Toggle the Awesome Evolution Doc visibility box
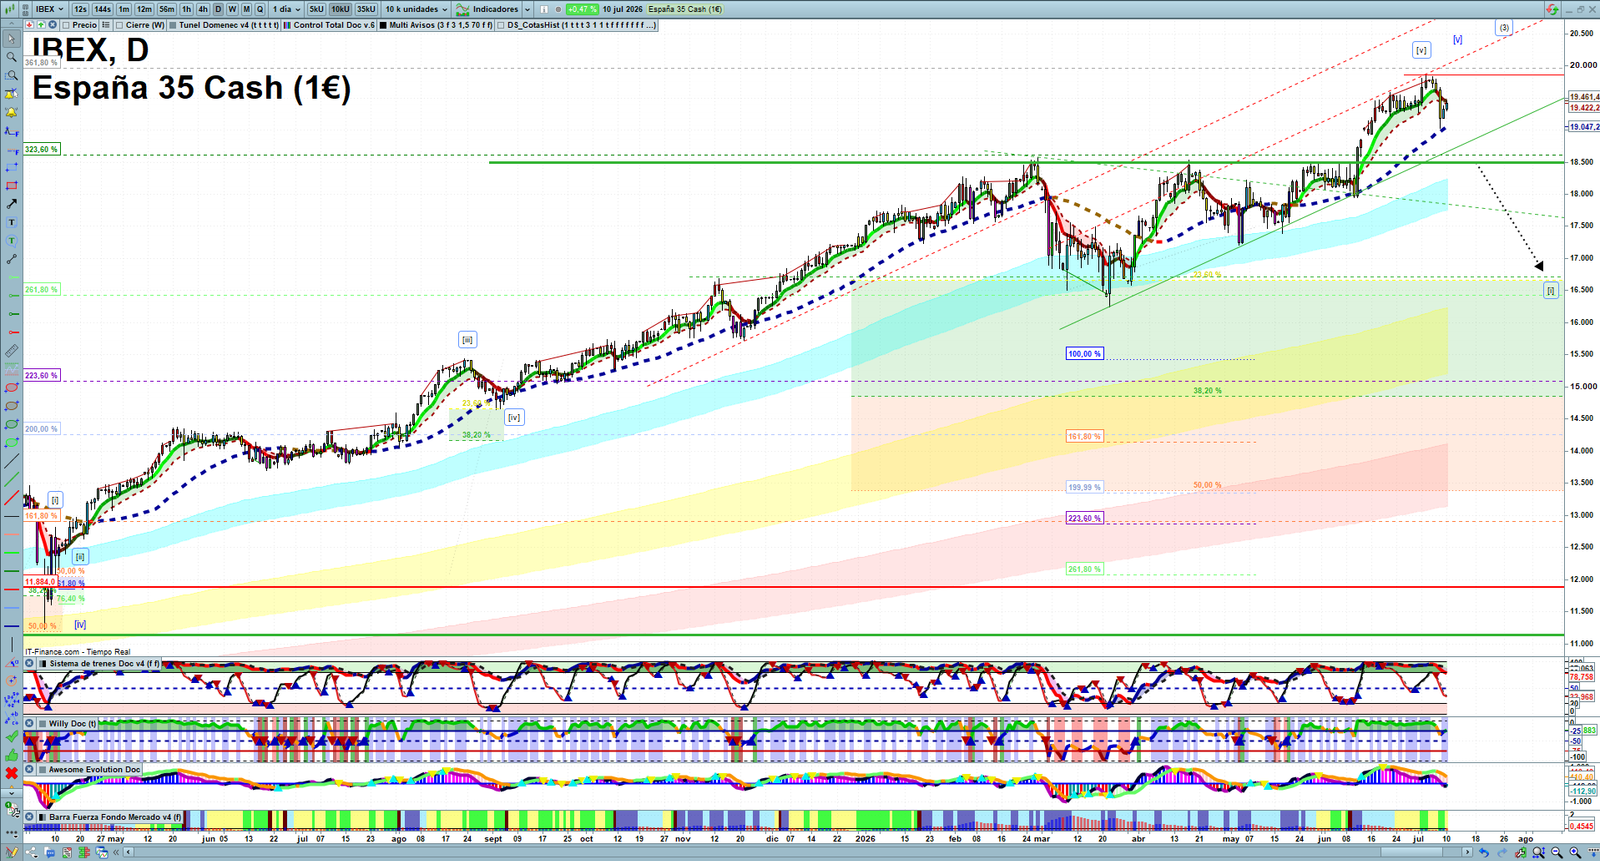Screen dimensions: 1600x861 (x=43, y=769)
